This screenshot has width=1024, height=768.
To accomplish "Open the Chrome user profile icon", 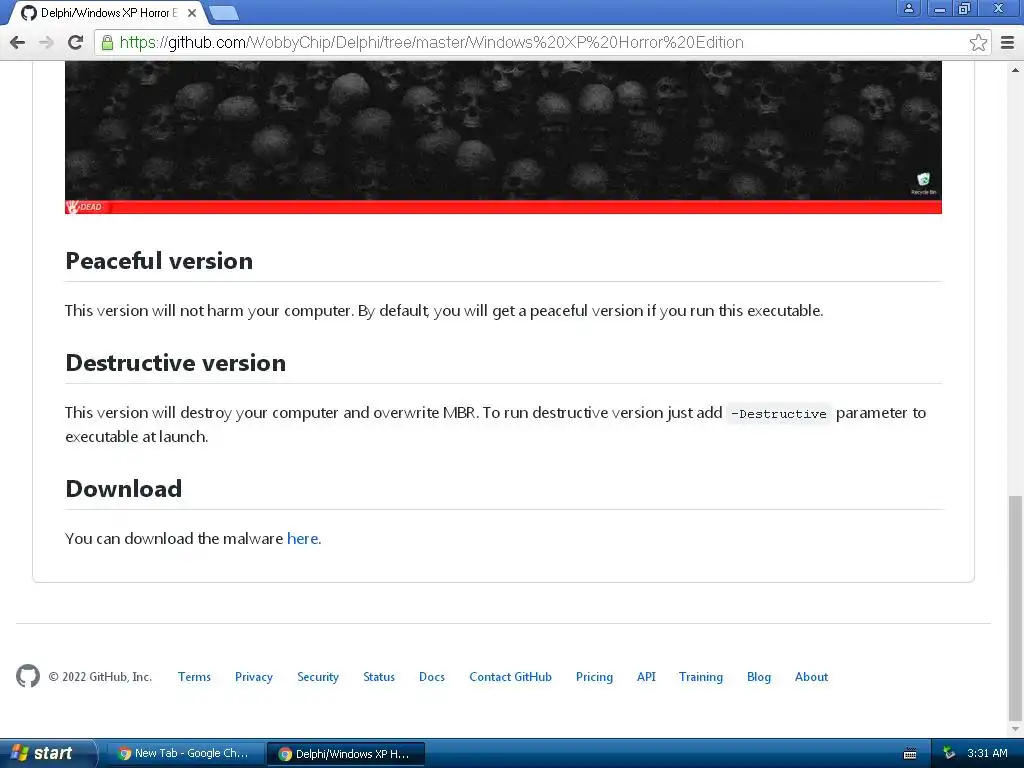I will coord(908,8).
